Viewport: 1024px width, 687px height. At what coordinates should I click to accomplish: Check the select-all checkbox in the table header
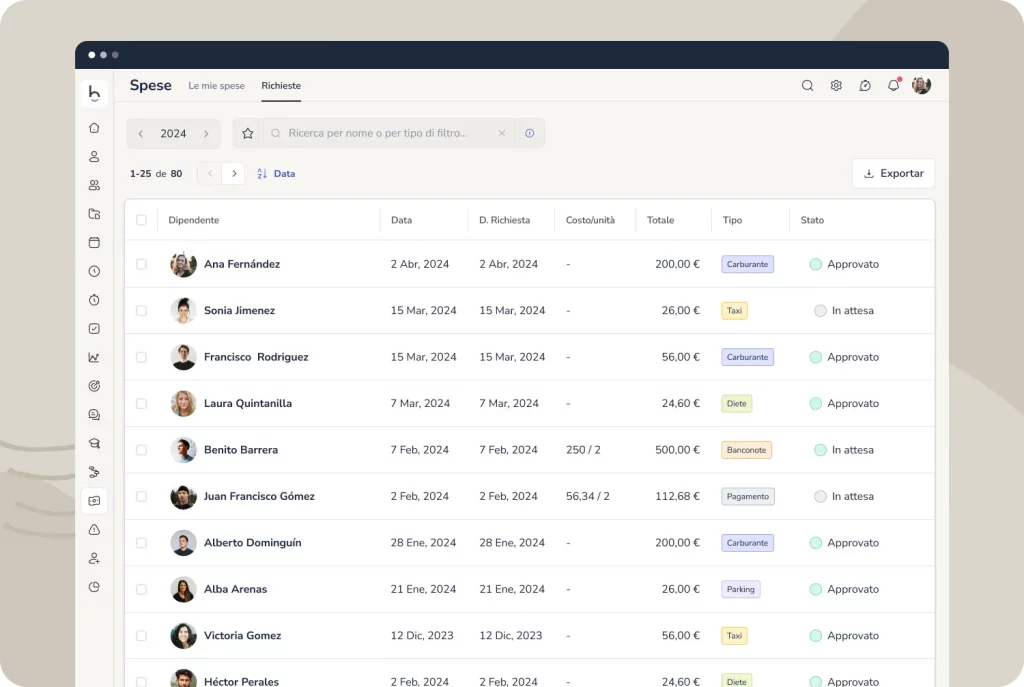tap(141, 220)
